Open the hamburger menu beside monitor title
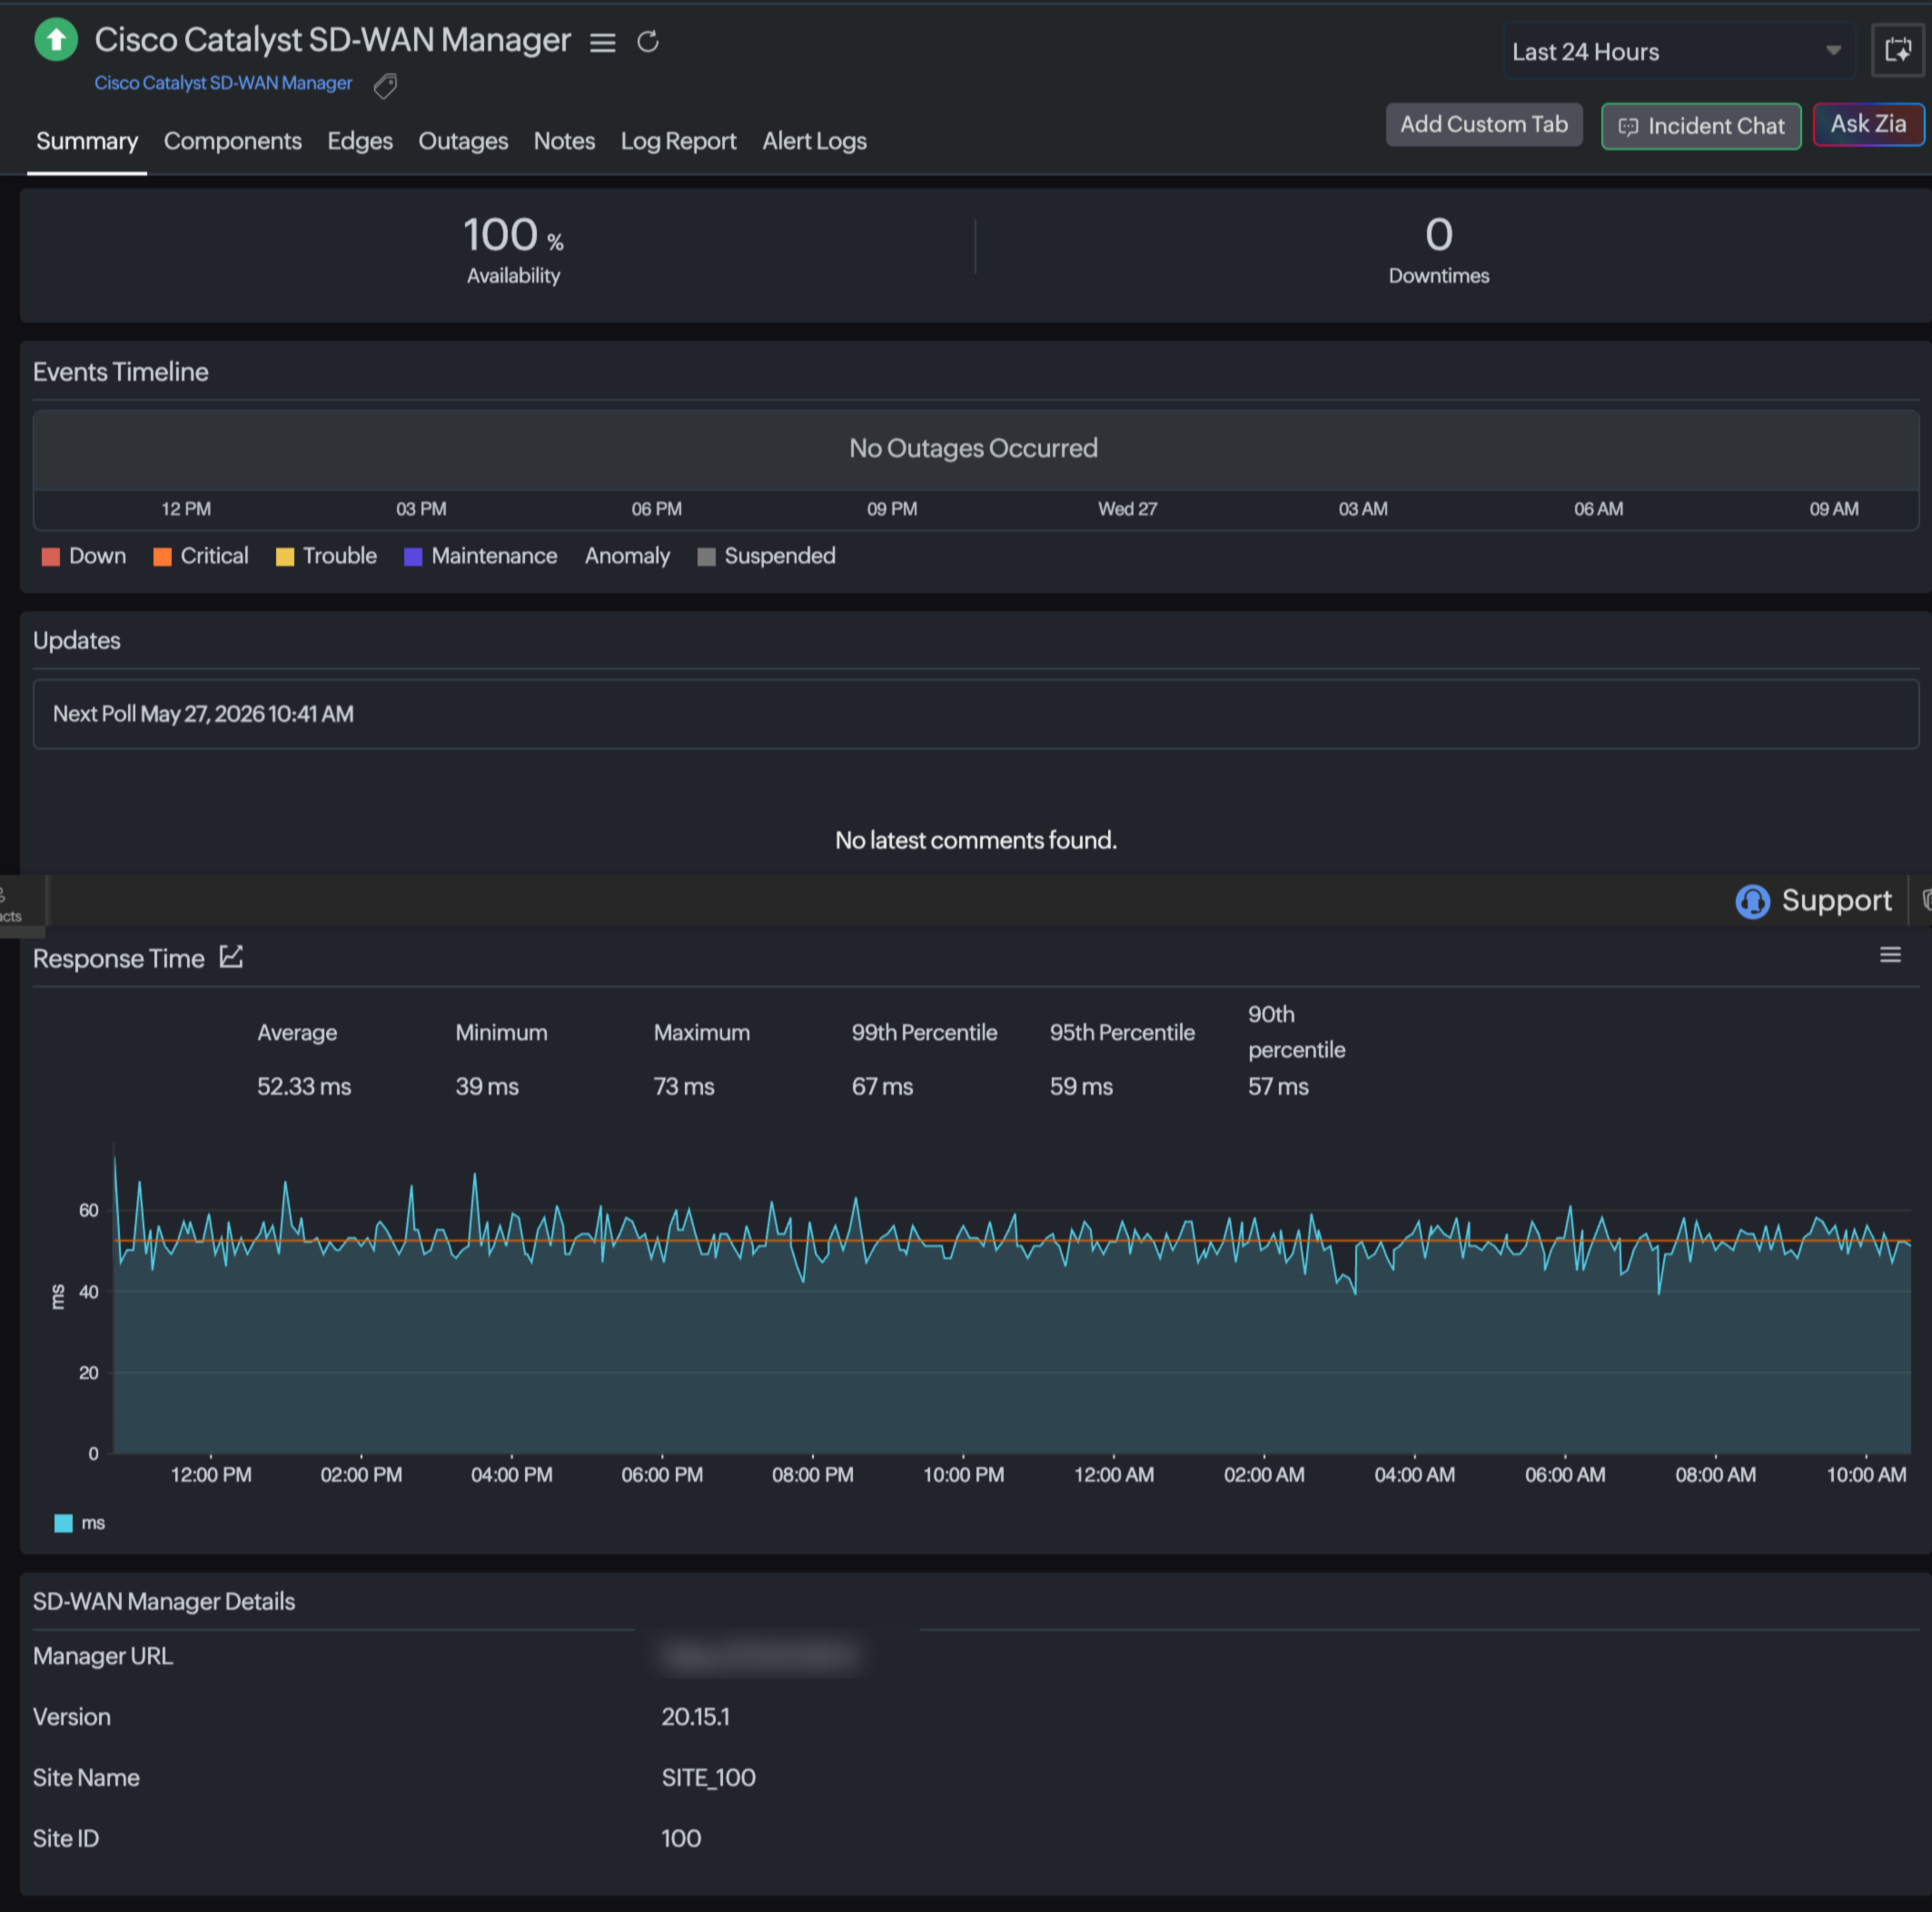The height and width of the screenshot is (1912, 1932). (x=602, y=42)
